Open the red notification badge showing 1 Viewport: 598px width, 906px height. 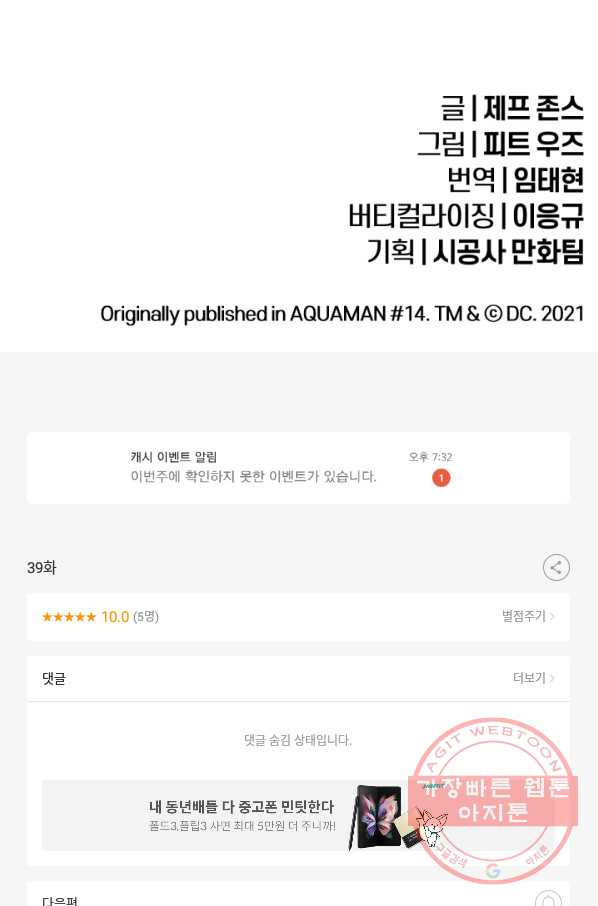pos(441,478)
